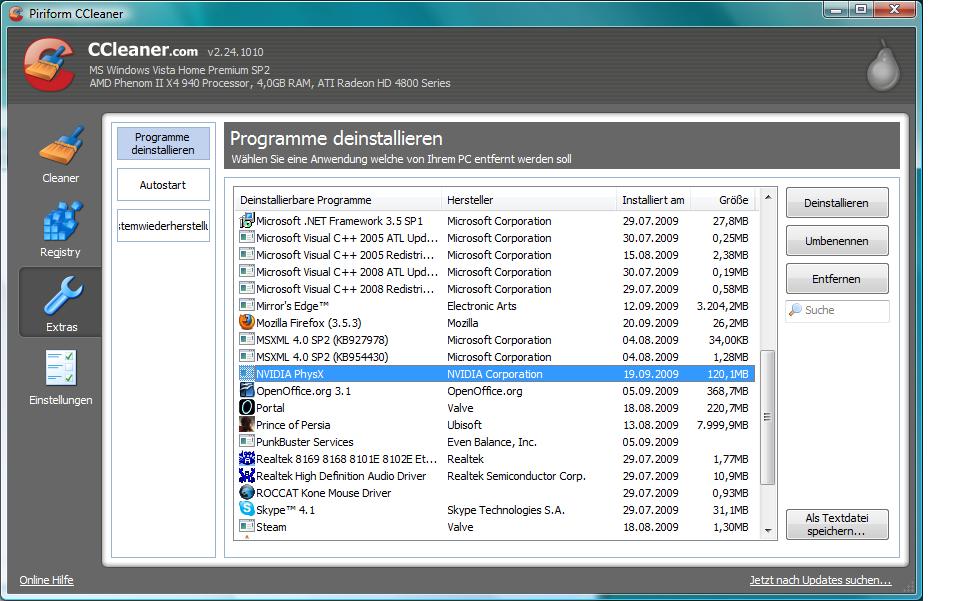Click the NVIDIA PhysX entry icon
Viewport: 960px width, 601px height.
(x=247, y=373)
